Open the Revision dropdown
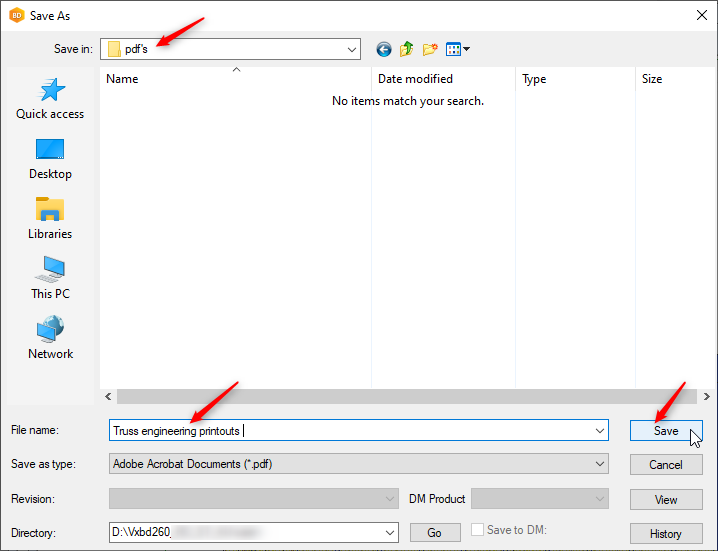The width and height of the screenshot is (718, 551). click(x=390, y=499)
